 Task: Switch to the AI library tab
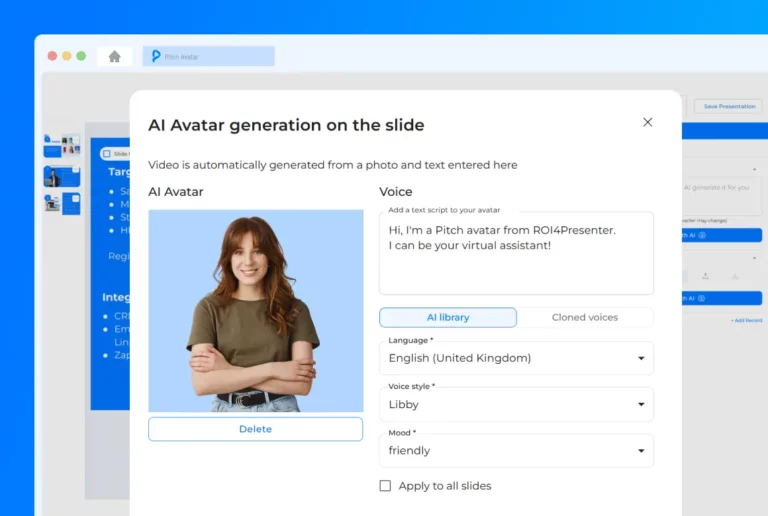click(x=448, y=317)
